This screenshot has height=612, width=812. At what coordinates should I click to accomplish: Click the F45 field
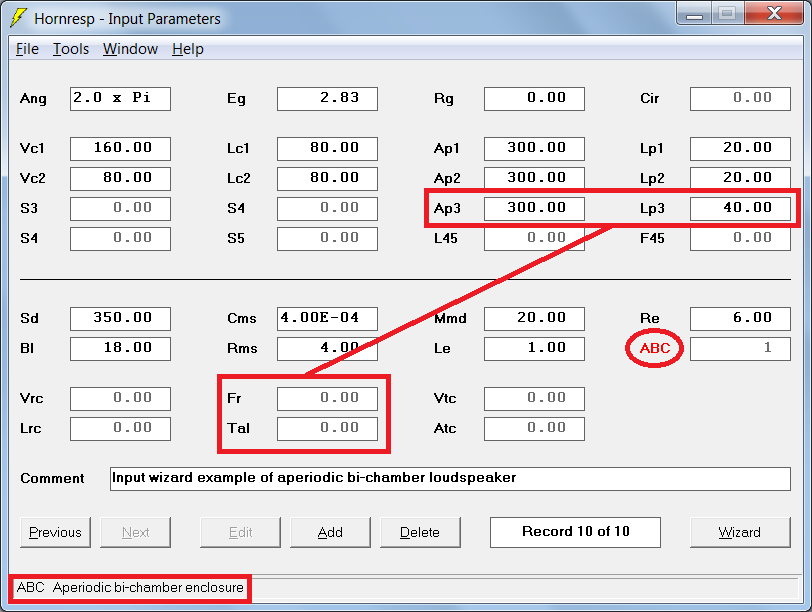coord(740,239)
